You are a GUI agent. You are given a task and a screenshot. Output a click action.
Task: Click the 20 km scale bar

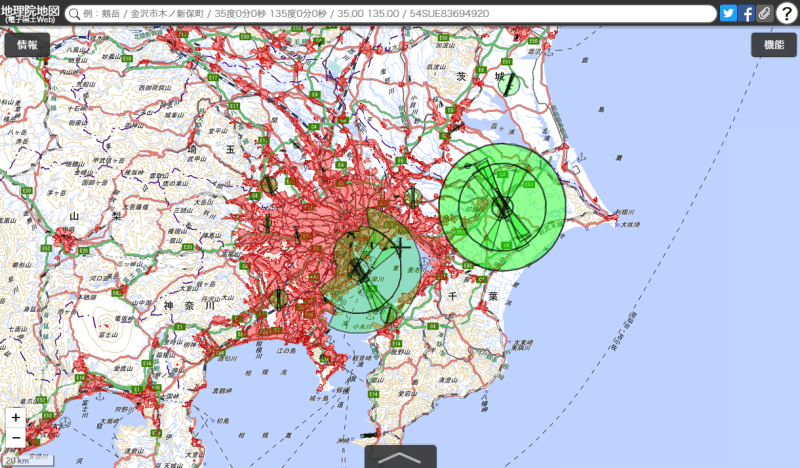click(28, 460)
